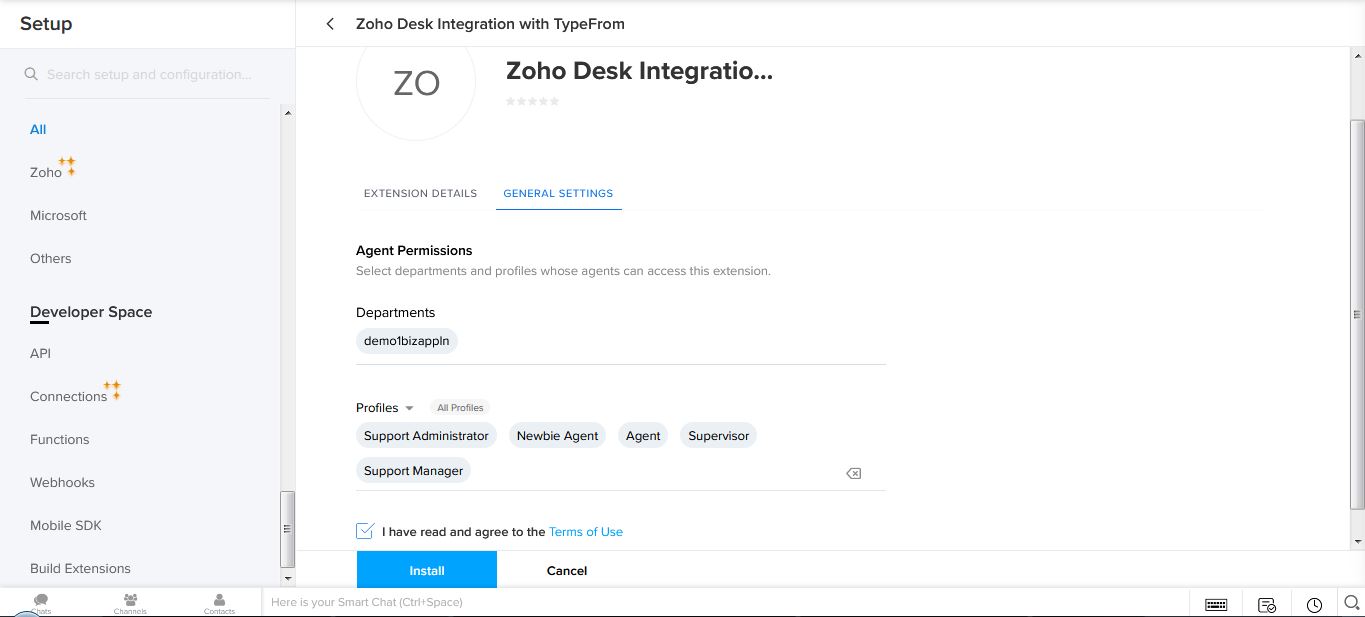Expand the Profiles dropdown arrow
Screen dimensions: 1365x617
pos(409,408)
